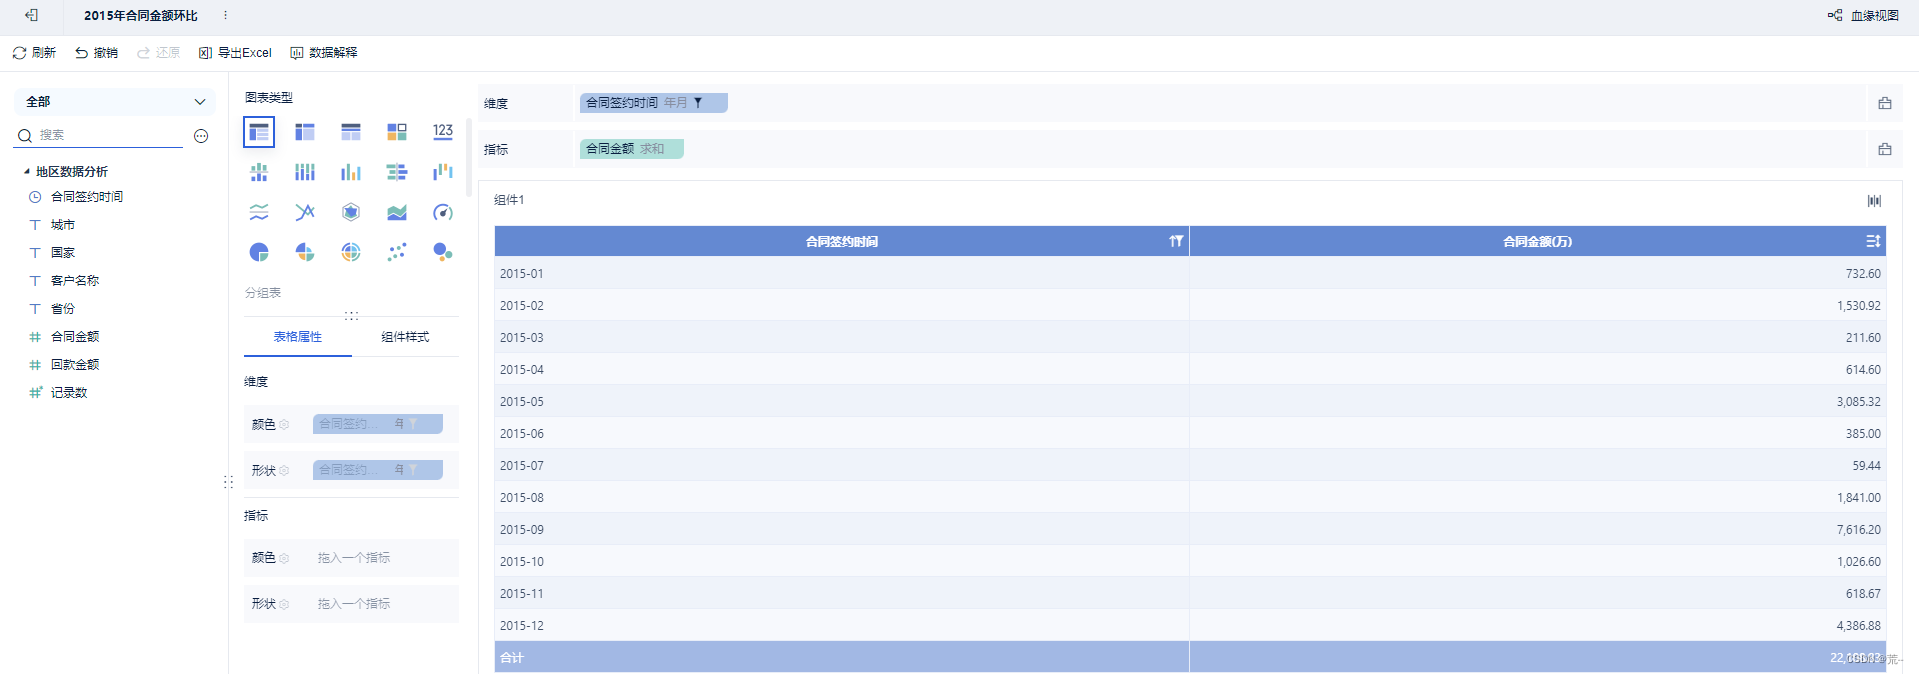Select the rose pie chart type
1919x674 pixels.
pos(305,252)
